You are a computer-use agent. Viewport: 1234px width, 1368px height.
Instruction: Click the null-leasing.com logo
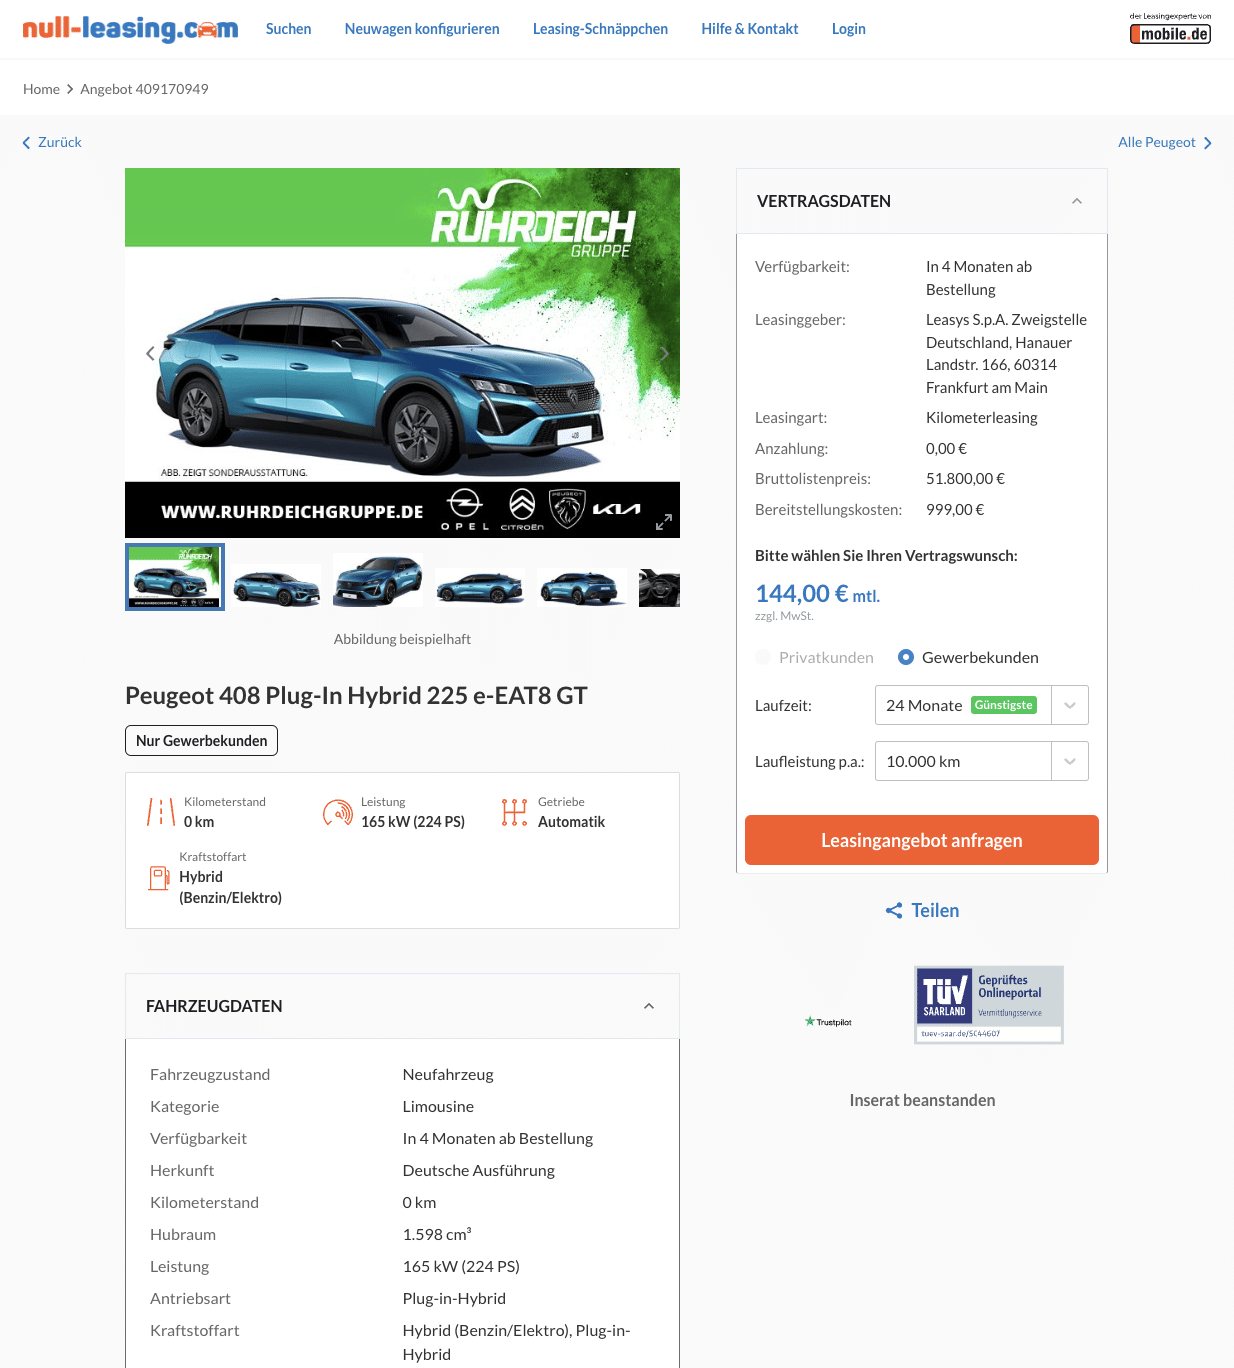click(130, 29)
